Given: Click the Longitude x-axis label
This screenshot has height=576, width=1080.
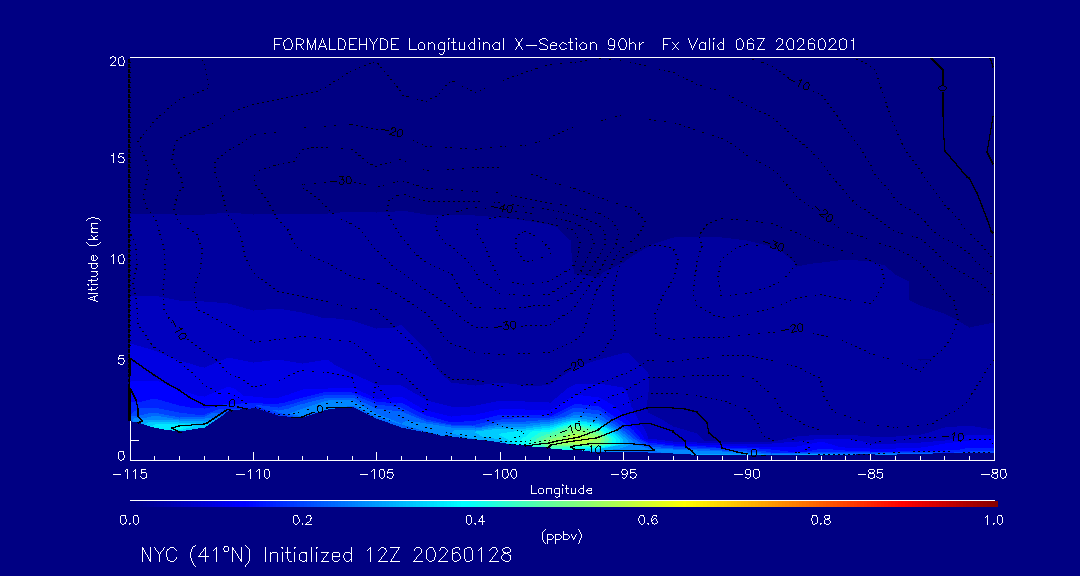Looking at the screenshot, I should 561,490.
